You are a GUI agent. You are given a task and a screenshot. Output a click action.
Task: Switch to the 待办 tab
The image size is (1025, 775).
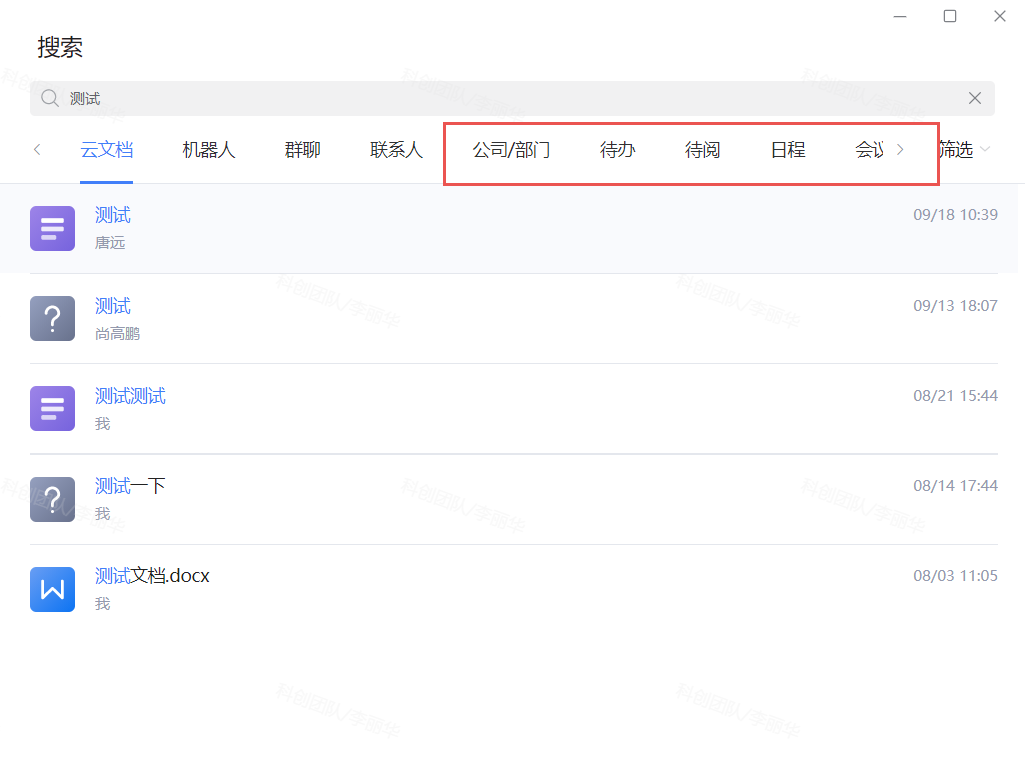pyautogui.click(x=617, y=150)
